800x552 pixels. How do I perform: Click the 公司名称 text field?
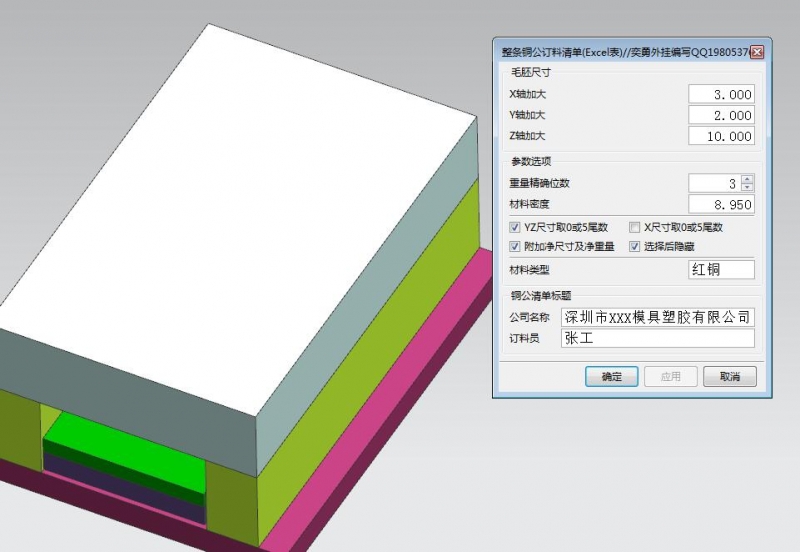(x=657, y=317)
